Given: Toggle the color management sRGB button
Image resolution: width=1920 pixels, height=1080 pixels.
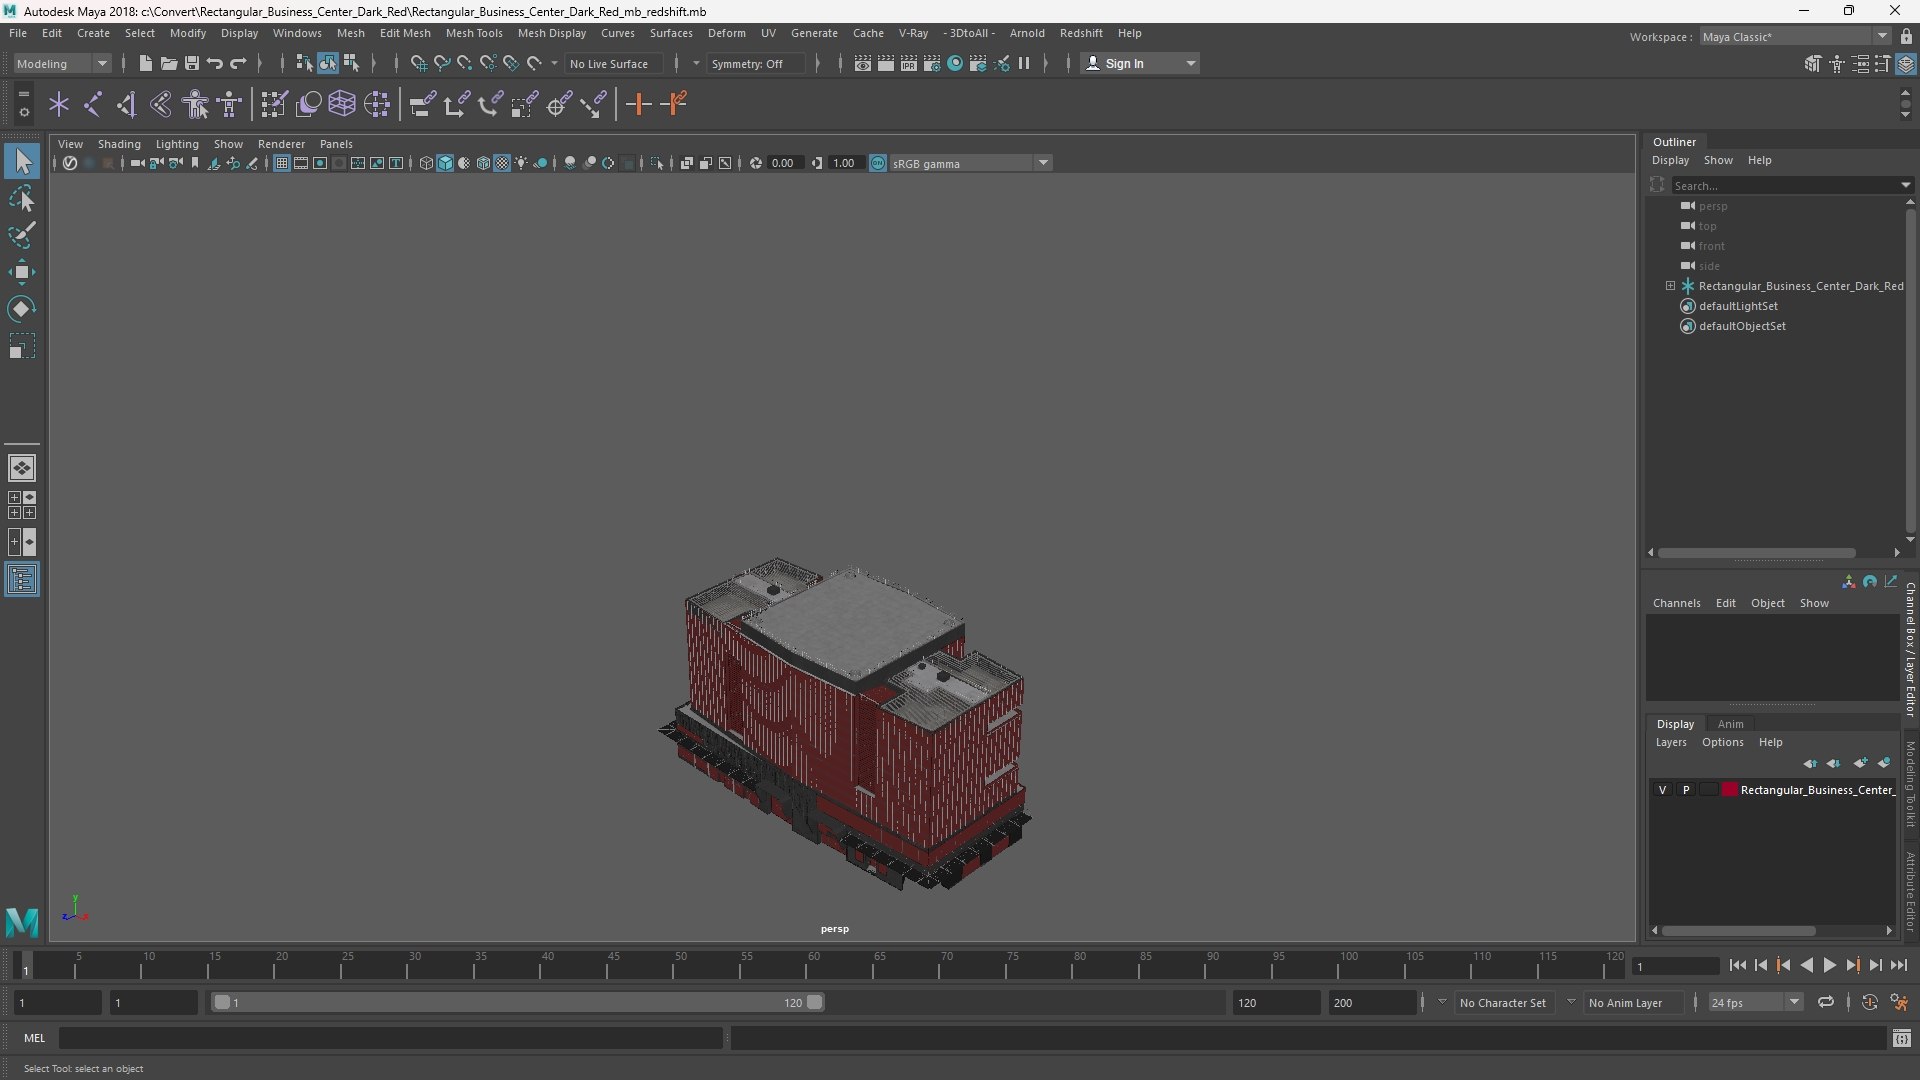Looking at the screenshot, I should click(x=878, y=163).
